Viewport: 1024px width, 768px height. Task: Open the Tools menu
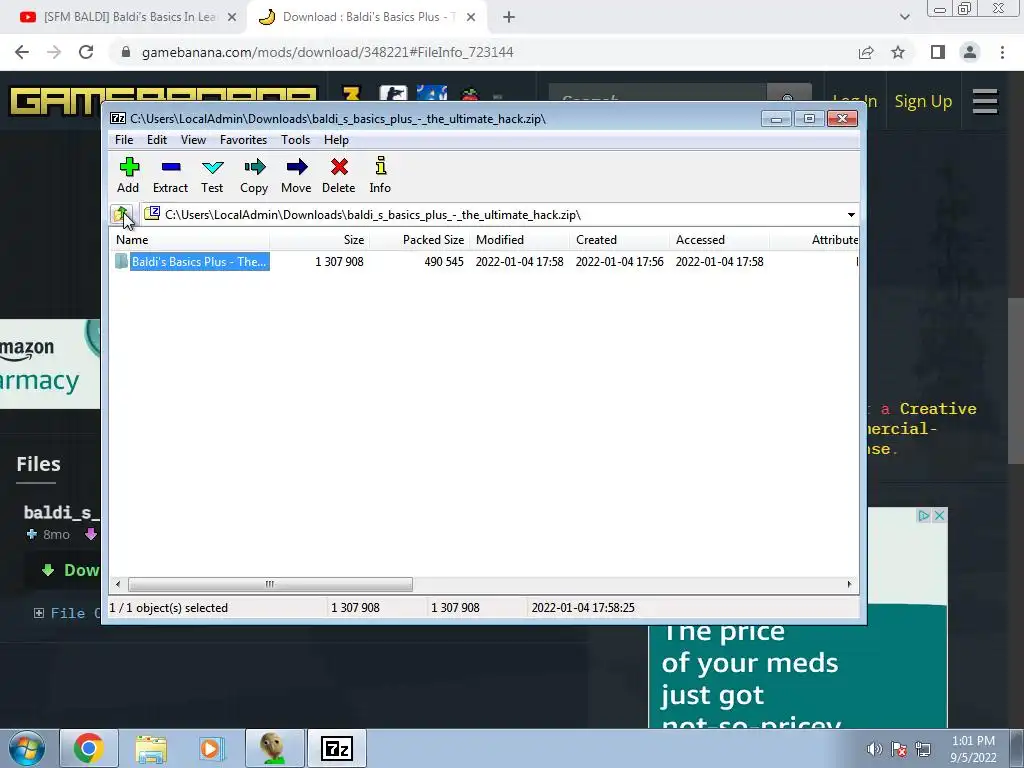(x=295, y=140)
